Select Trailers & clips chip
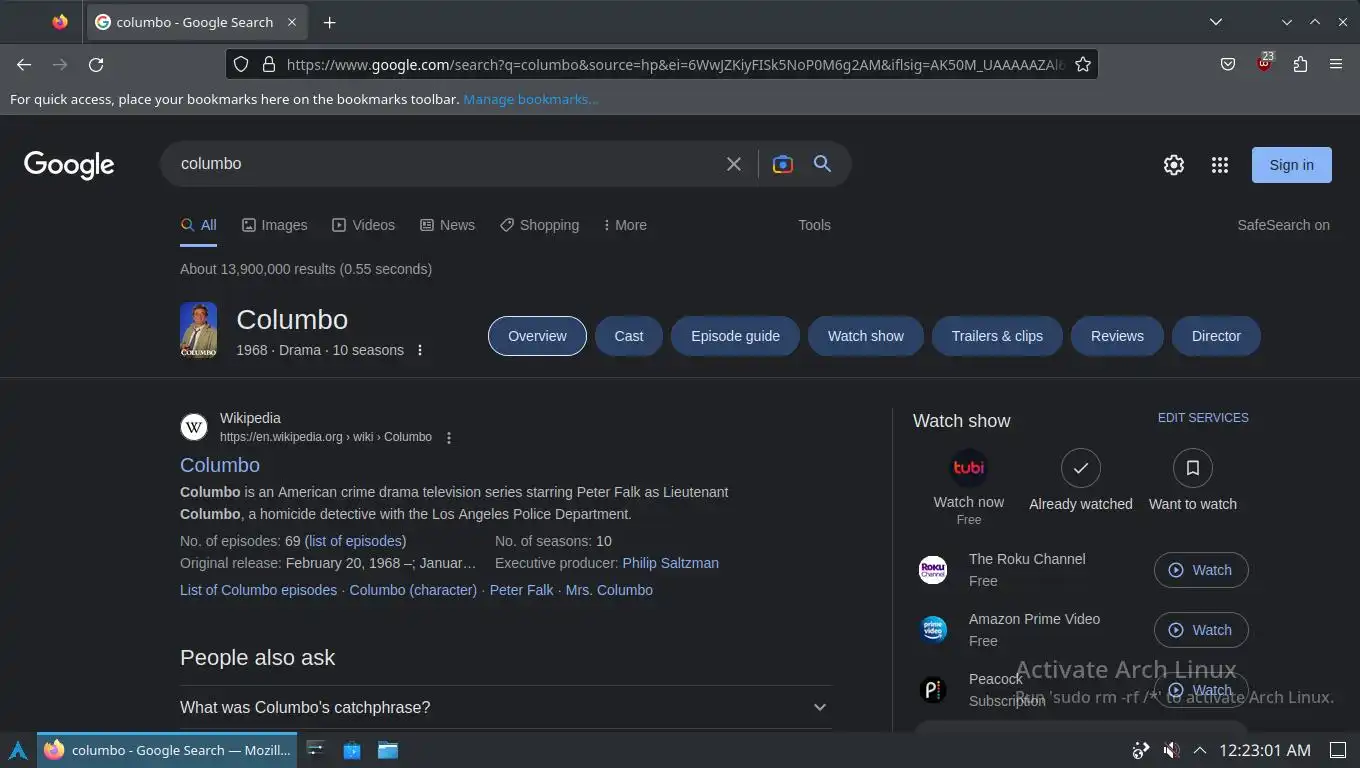Screen dimensions: 1360x768 (x=997, y=336)
